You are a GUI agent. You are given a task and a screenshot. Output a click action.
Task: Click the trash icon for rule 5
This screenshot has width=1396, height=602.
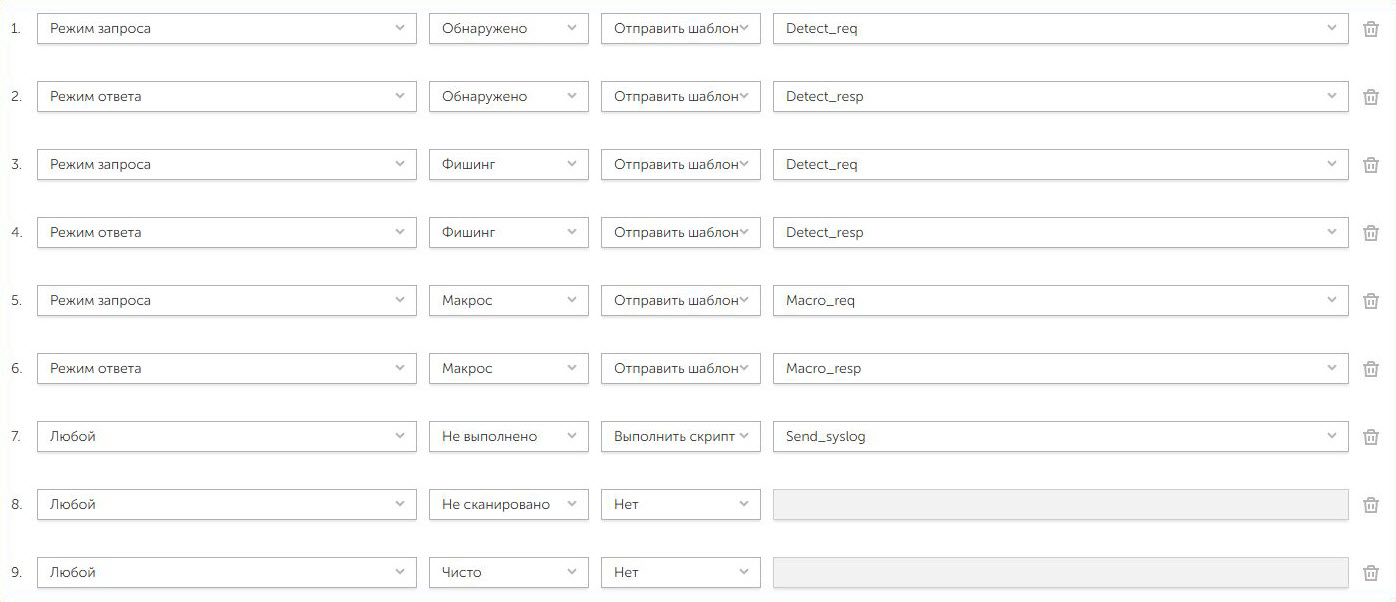(1371, 301)
